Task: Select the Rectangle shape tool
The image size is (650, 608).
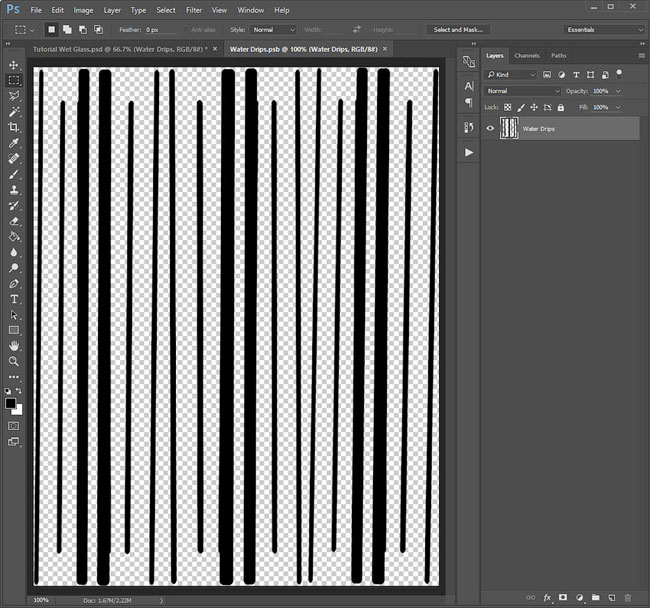Action: click(14, 330)
